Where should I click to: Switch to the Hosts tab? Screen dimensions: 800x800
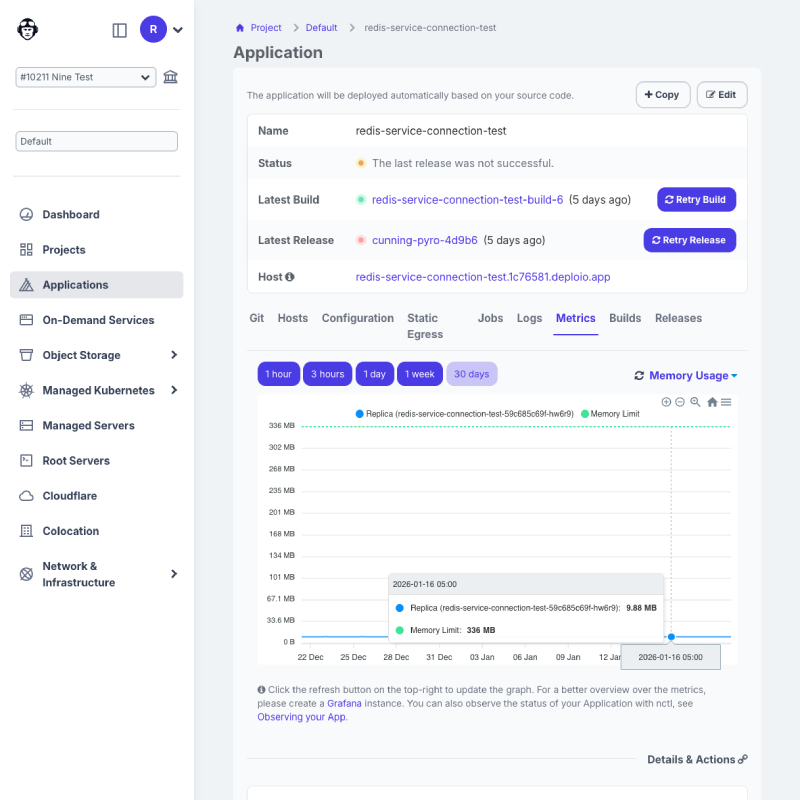(293, 318)
